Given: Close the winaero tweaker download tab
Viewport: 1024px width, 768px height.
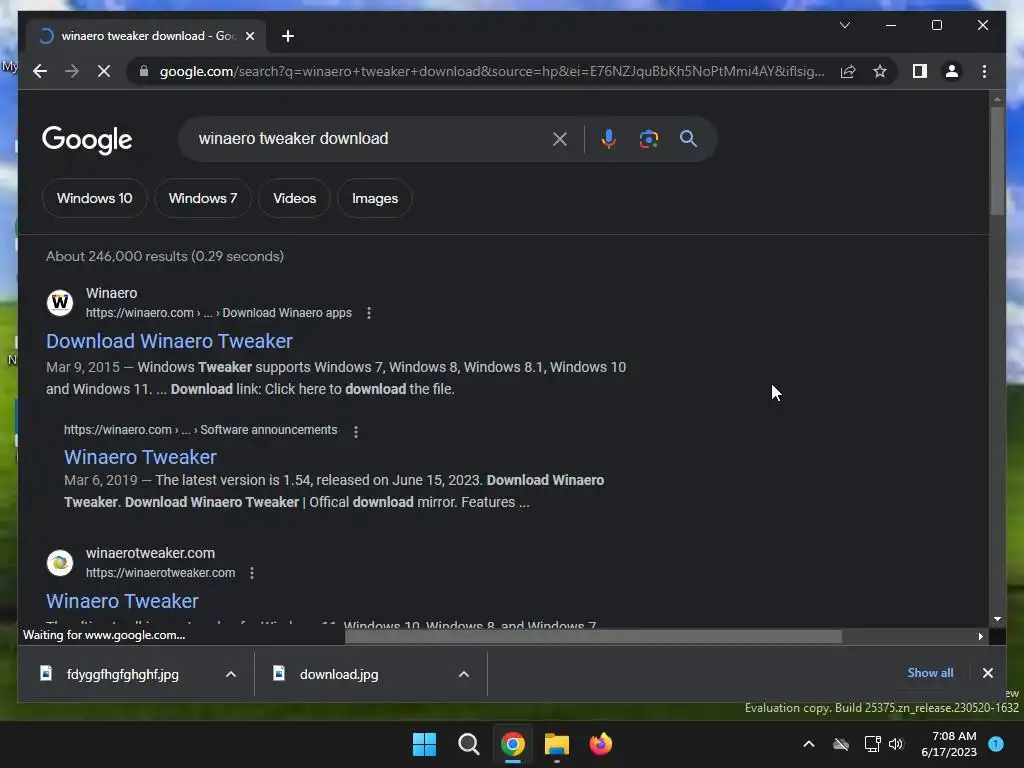Looking at the screenshot, I should click(249, 36).
